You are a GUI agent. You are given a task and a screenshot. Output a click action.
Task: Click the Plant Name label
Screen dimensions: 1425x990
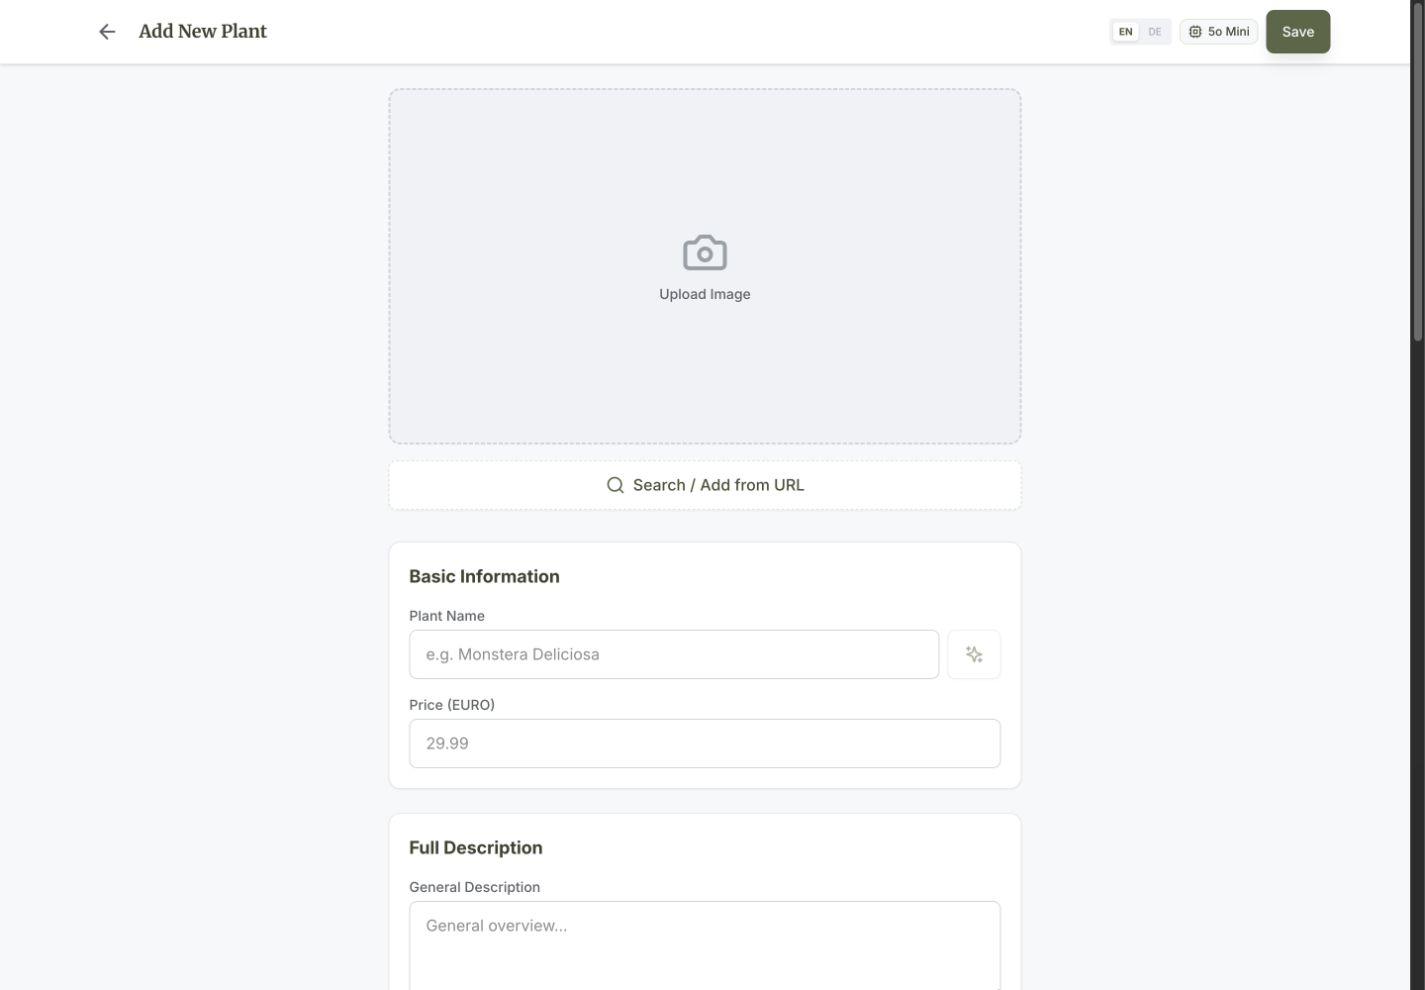click(x=447, y=616)
